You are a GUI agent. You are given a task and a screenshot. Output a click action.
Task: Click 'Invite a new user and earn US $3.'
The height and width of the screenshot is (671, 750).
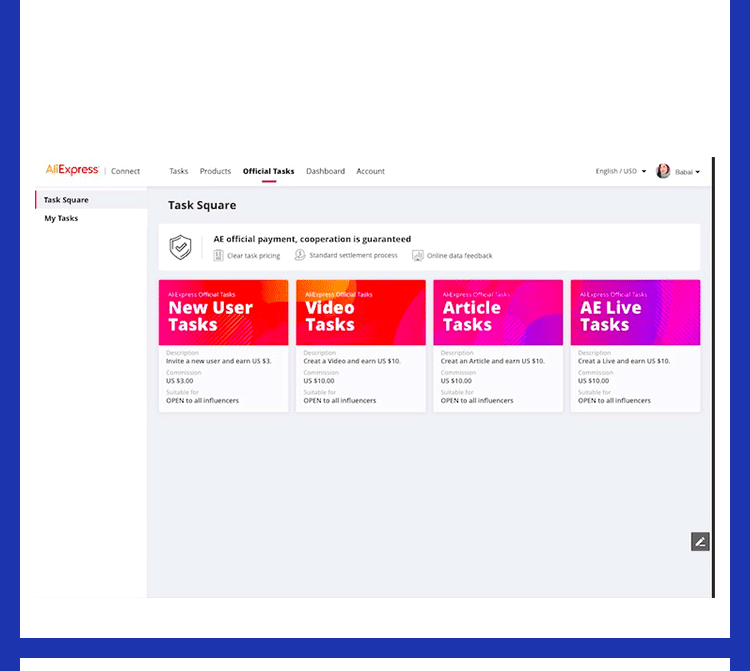tap(219, 361)
